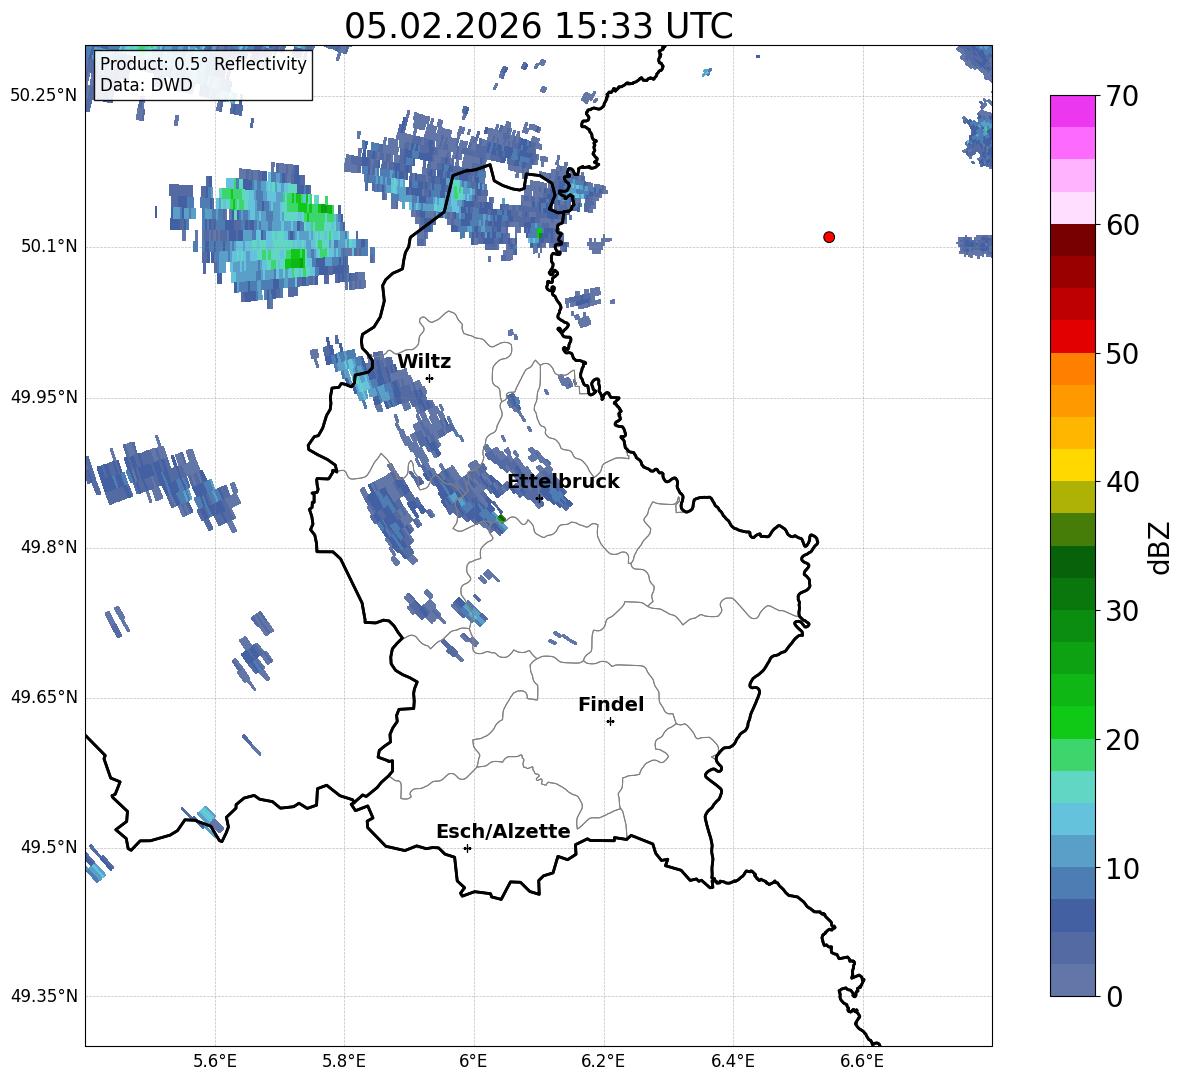Click the 60 dBZ colorbar tick label

(x=1122, y=225)
